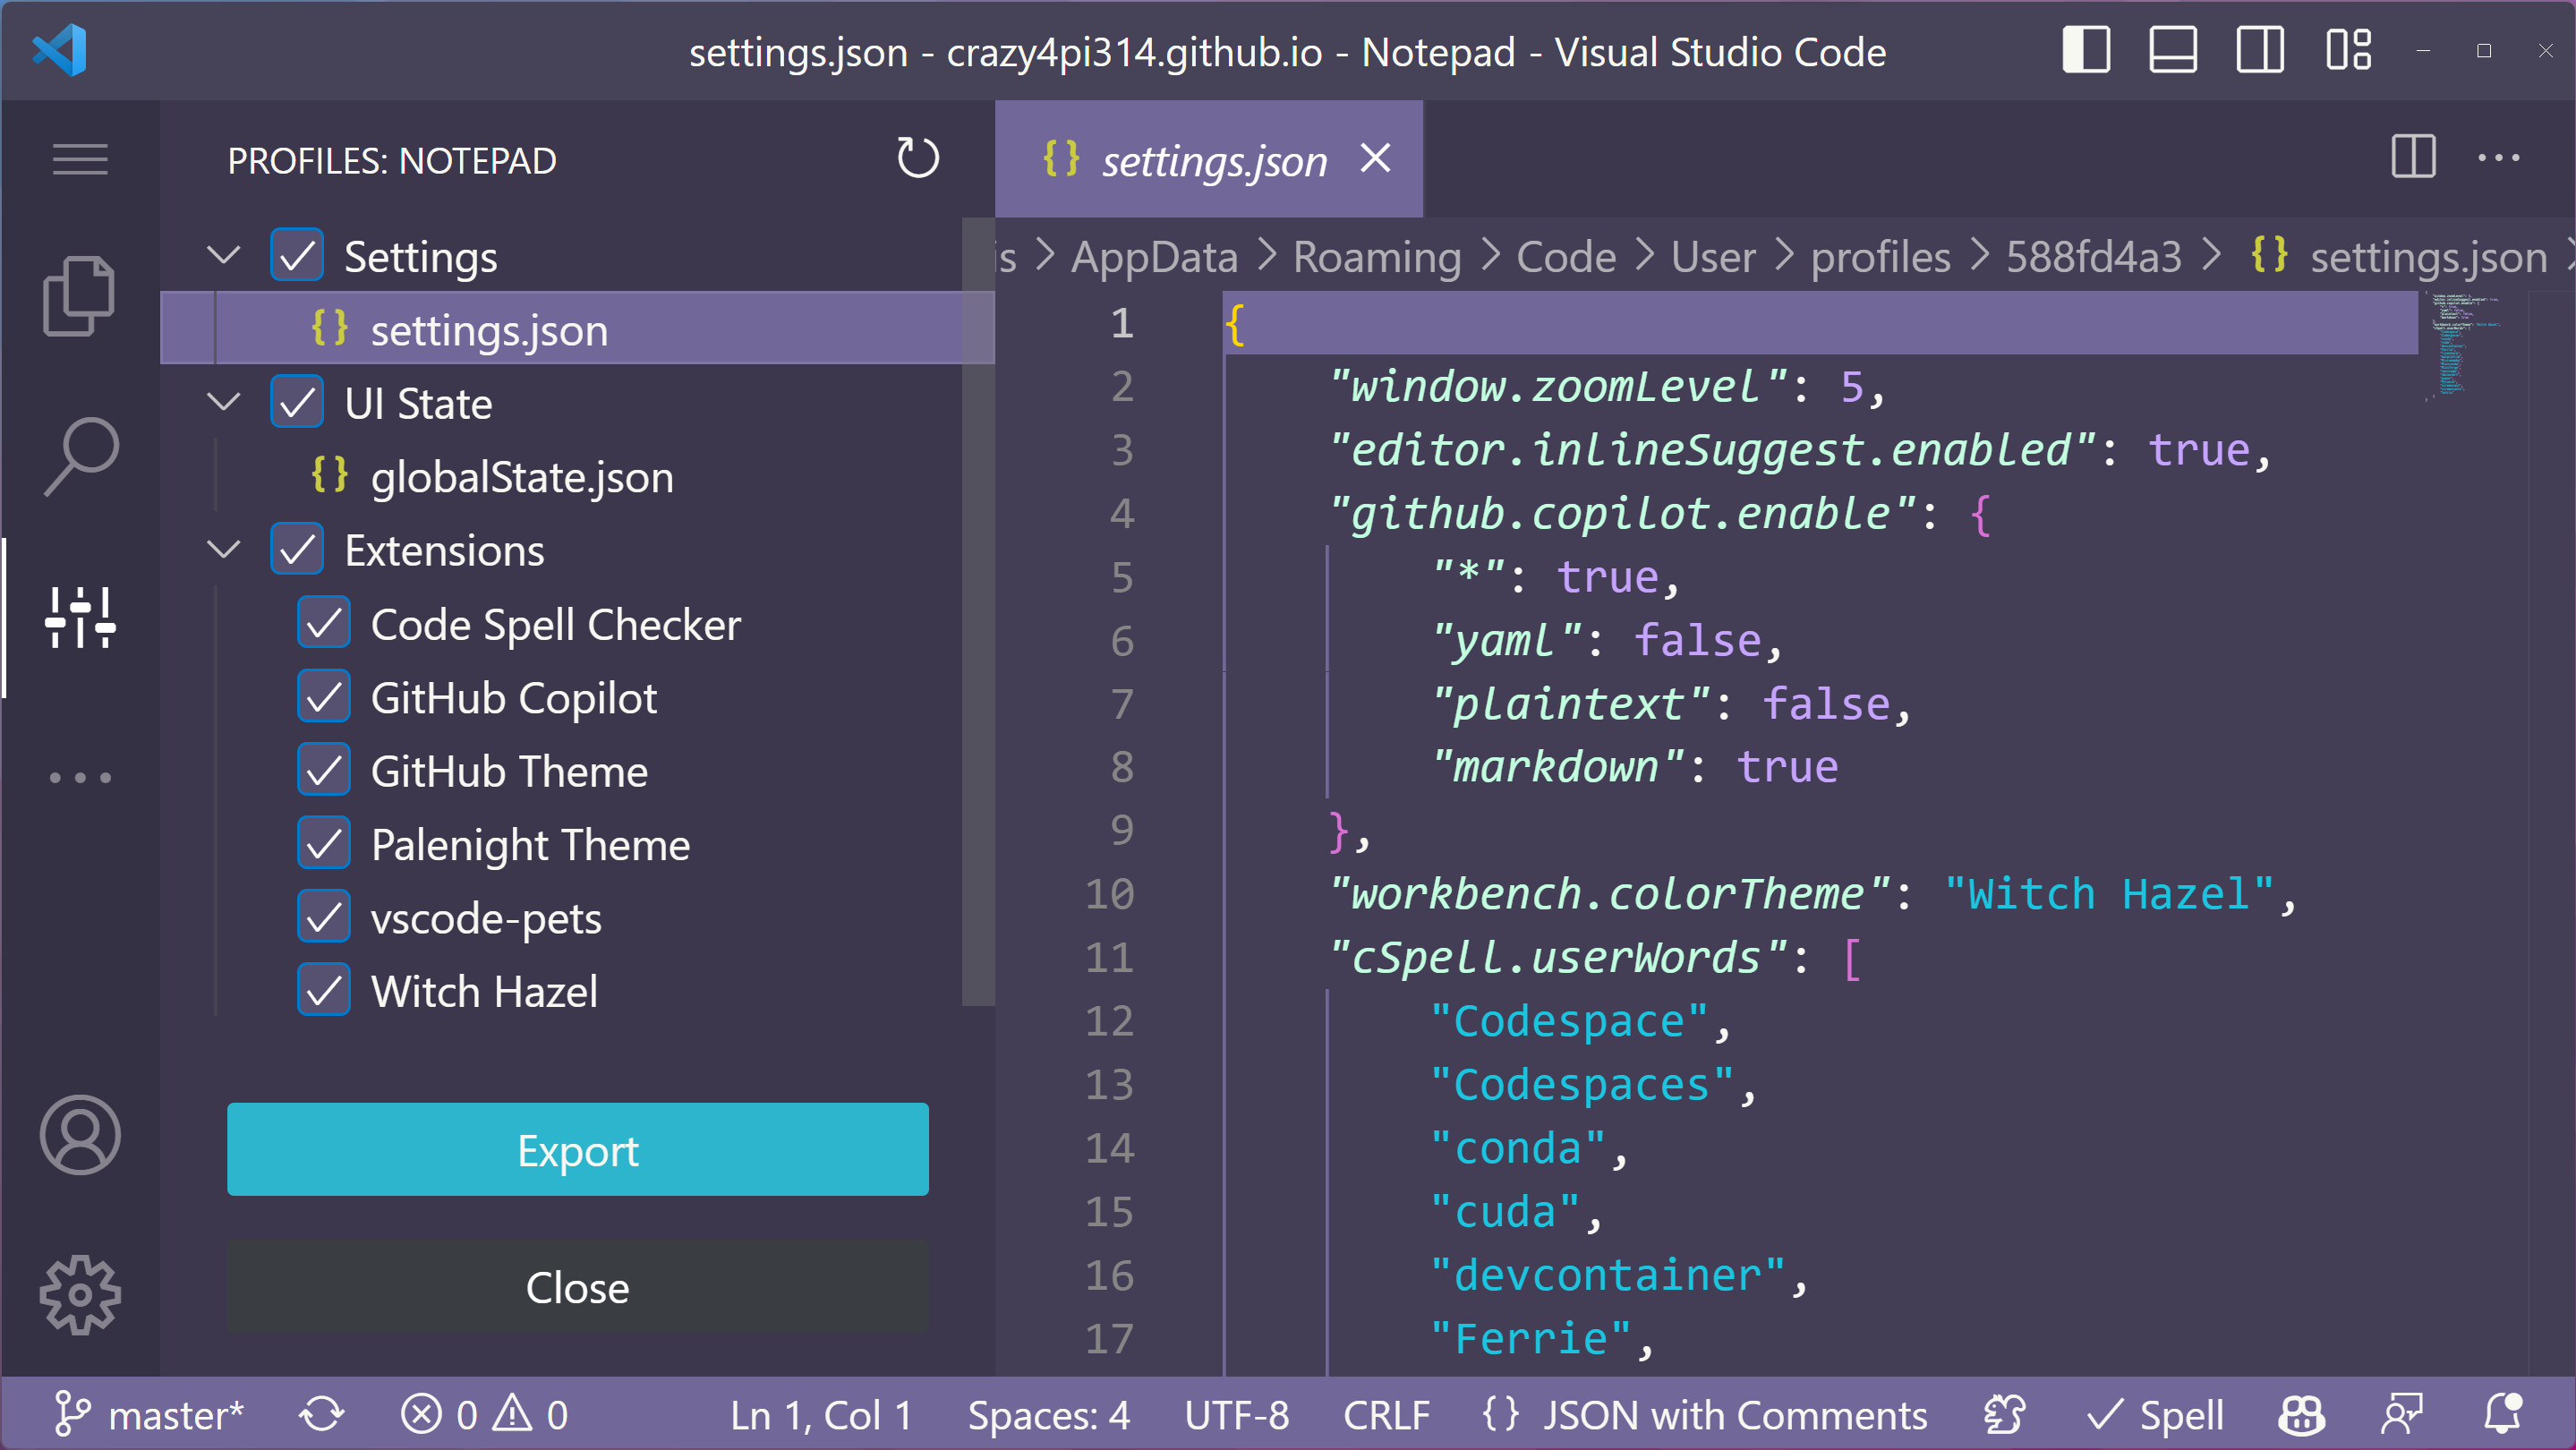
Task: Refresh the Profiles view
Action: coord(917,158)
